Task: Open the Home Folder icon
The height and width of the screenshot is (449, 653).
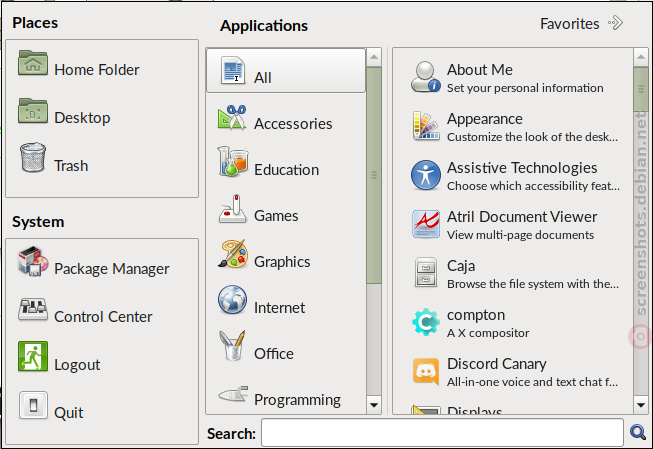Action: (x=33, y=63)
